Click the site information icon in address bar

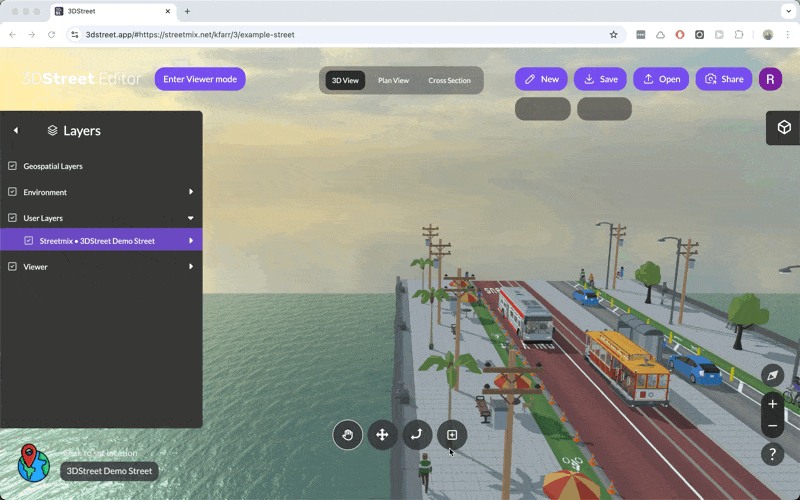coord(75,35)
